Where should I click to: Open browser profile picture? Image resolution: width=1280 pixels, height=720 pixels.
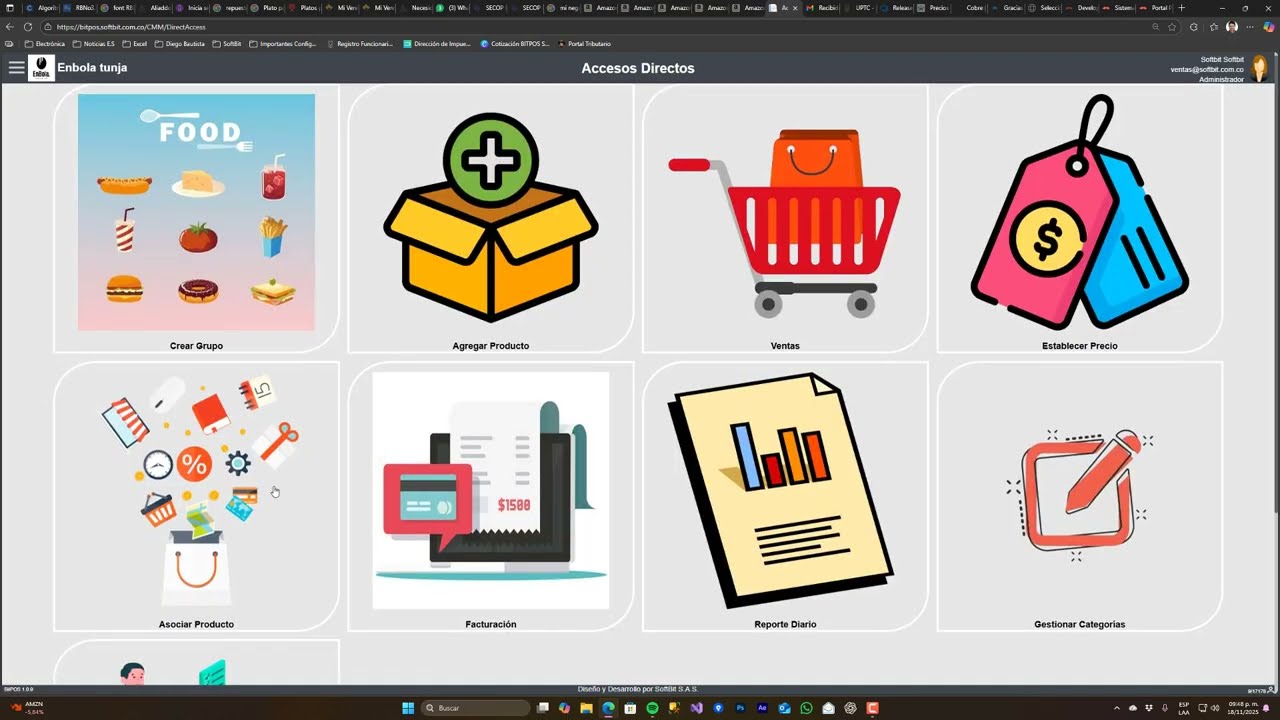1232,27
